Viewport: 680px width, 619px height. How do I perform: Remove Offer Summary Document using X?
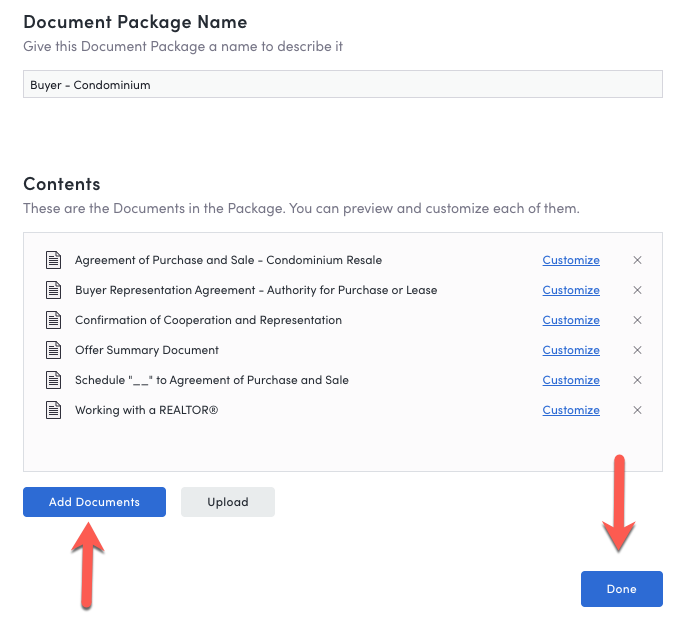click(637, 350)
